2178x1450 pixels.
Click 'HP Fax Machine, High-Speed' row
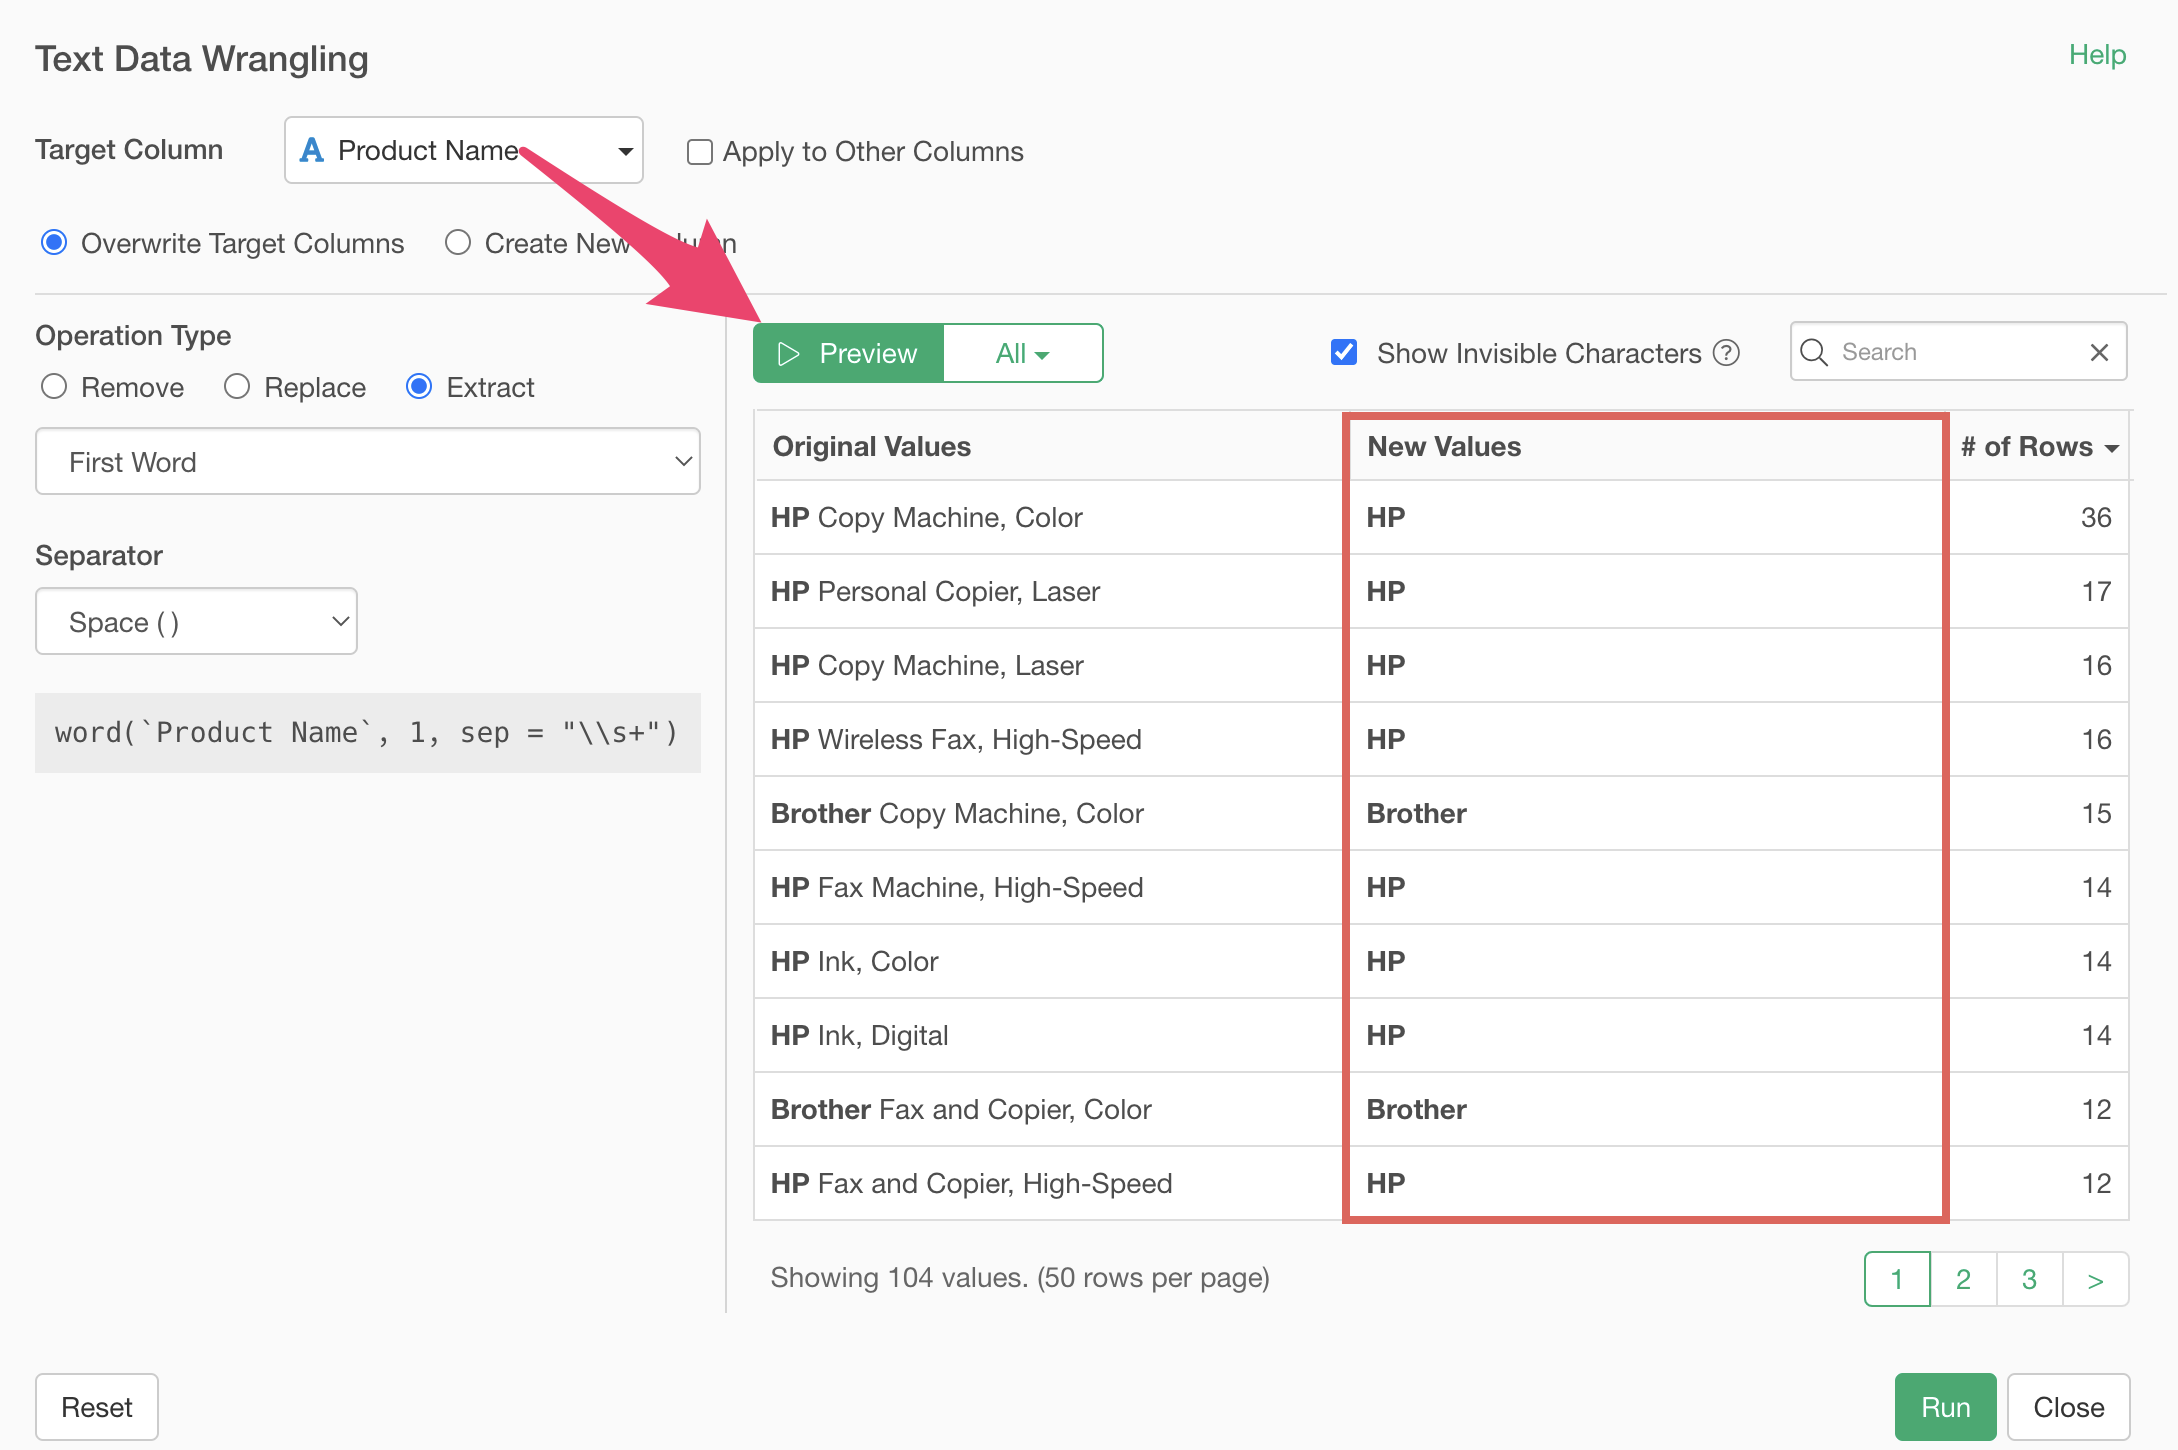click(1441, 887)
